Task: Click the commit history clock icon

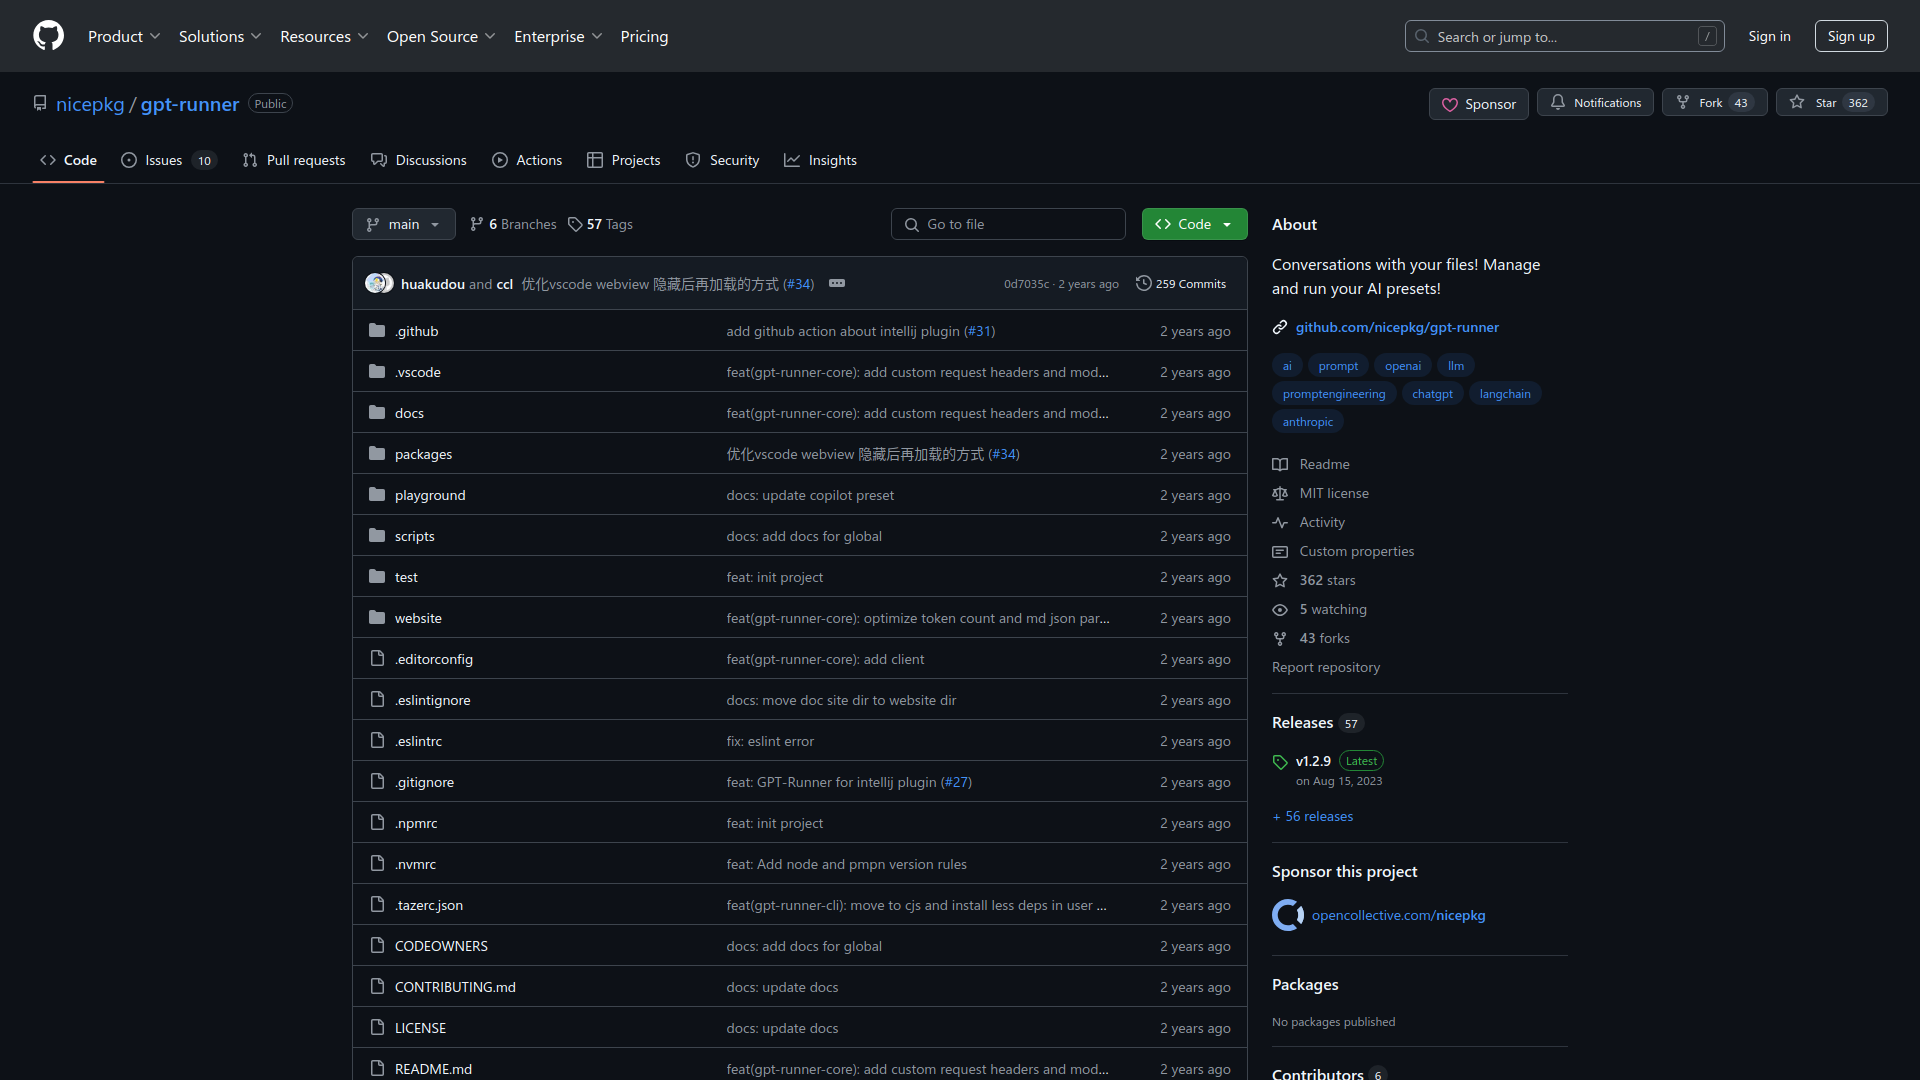Action: (x=1143, y=284)
